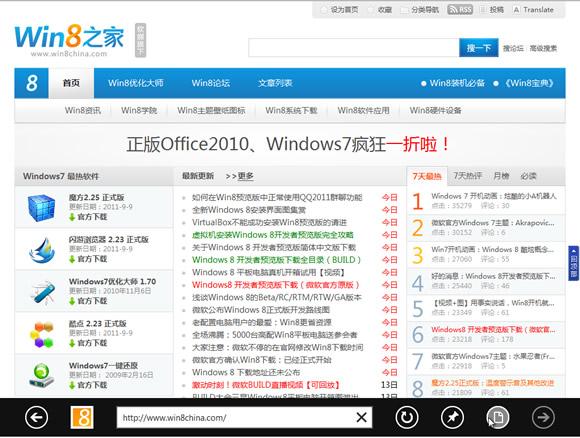Open article 微软公布Windows 8正式版开发路线图
This screenshot has height=438, width=580.
(260, 310)
